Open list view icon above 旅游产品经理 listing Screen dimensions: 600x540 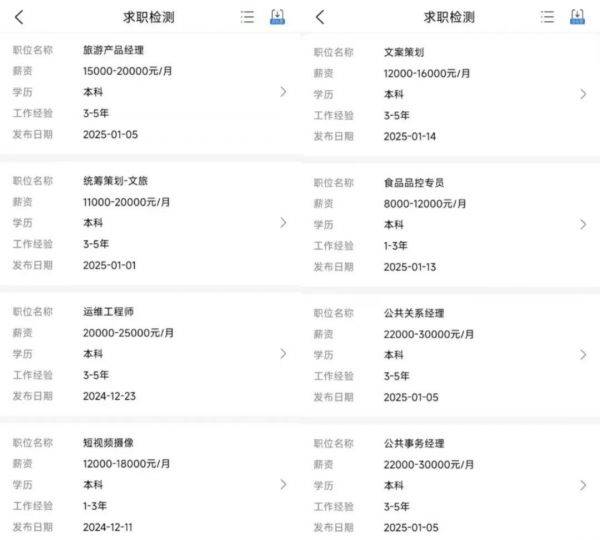click(x=247, y=17)
